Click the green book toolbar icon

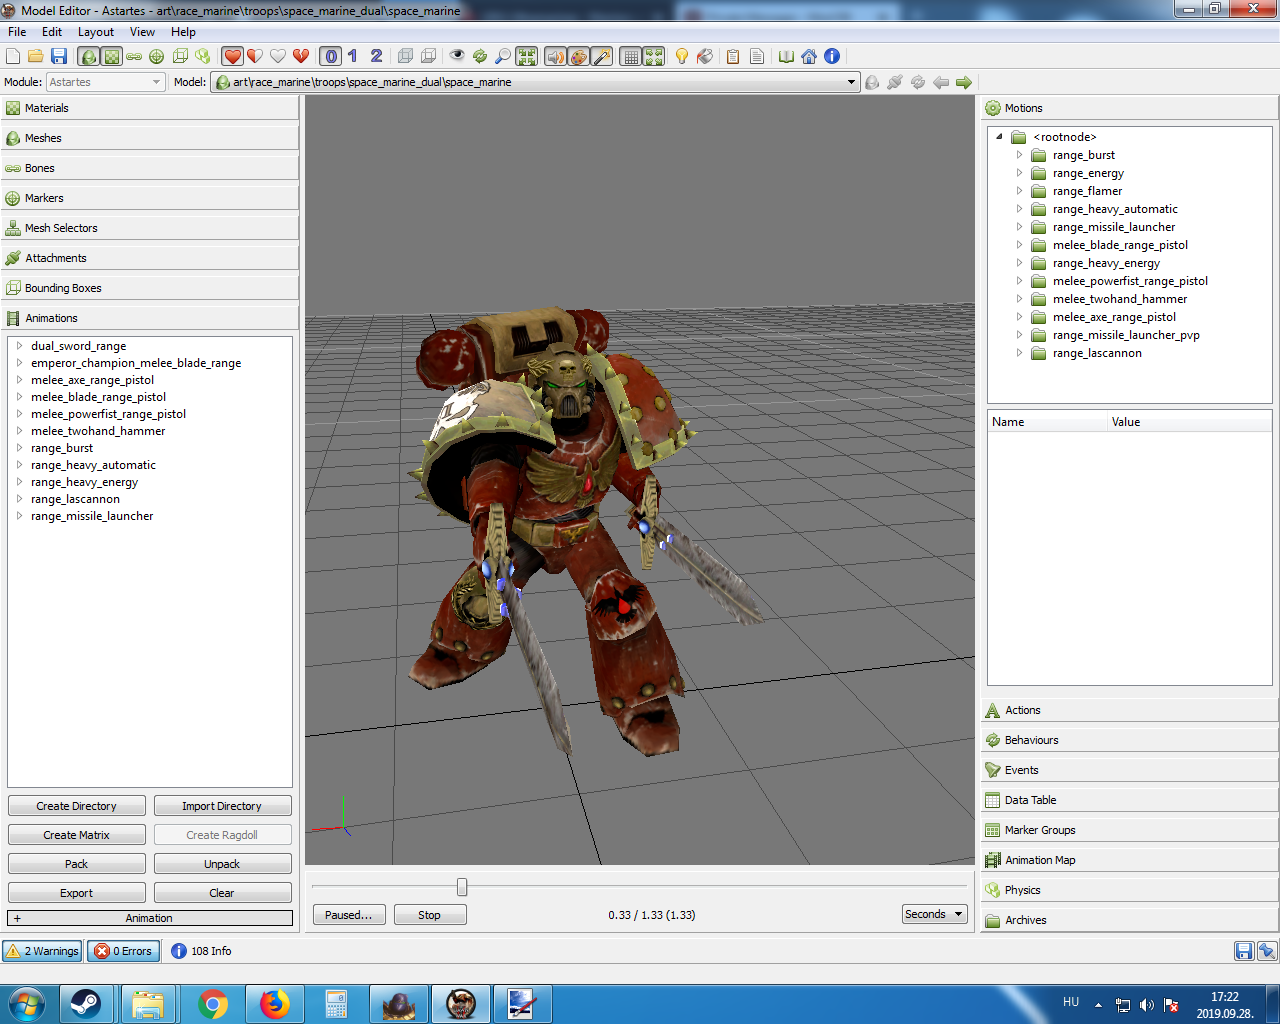pos(786,57)
